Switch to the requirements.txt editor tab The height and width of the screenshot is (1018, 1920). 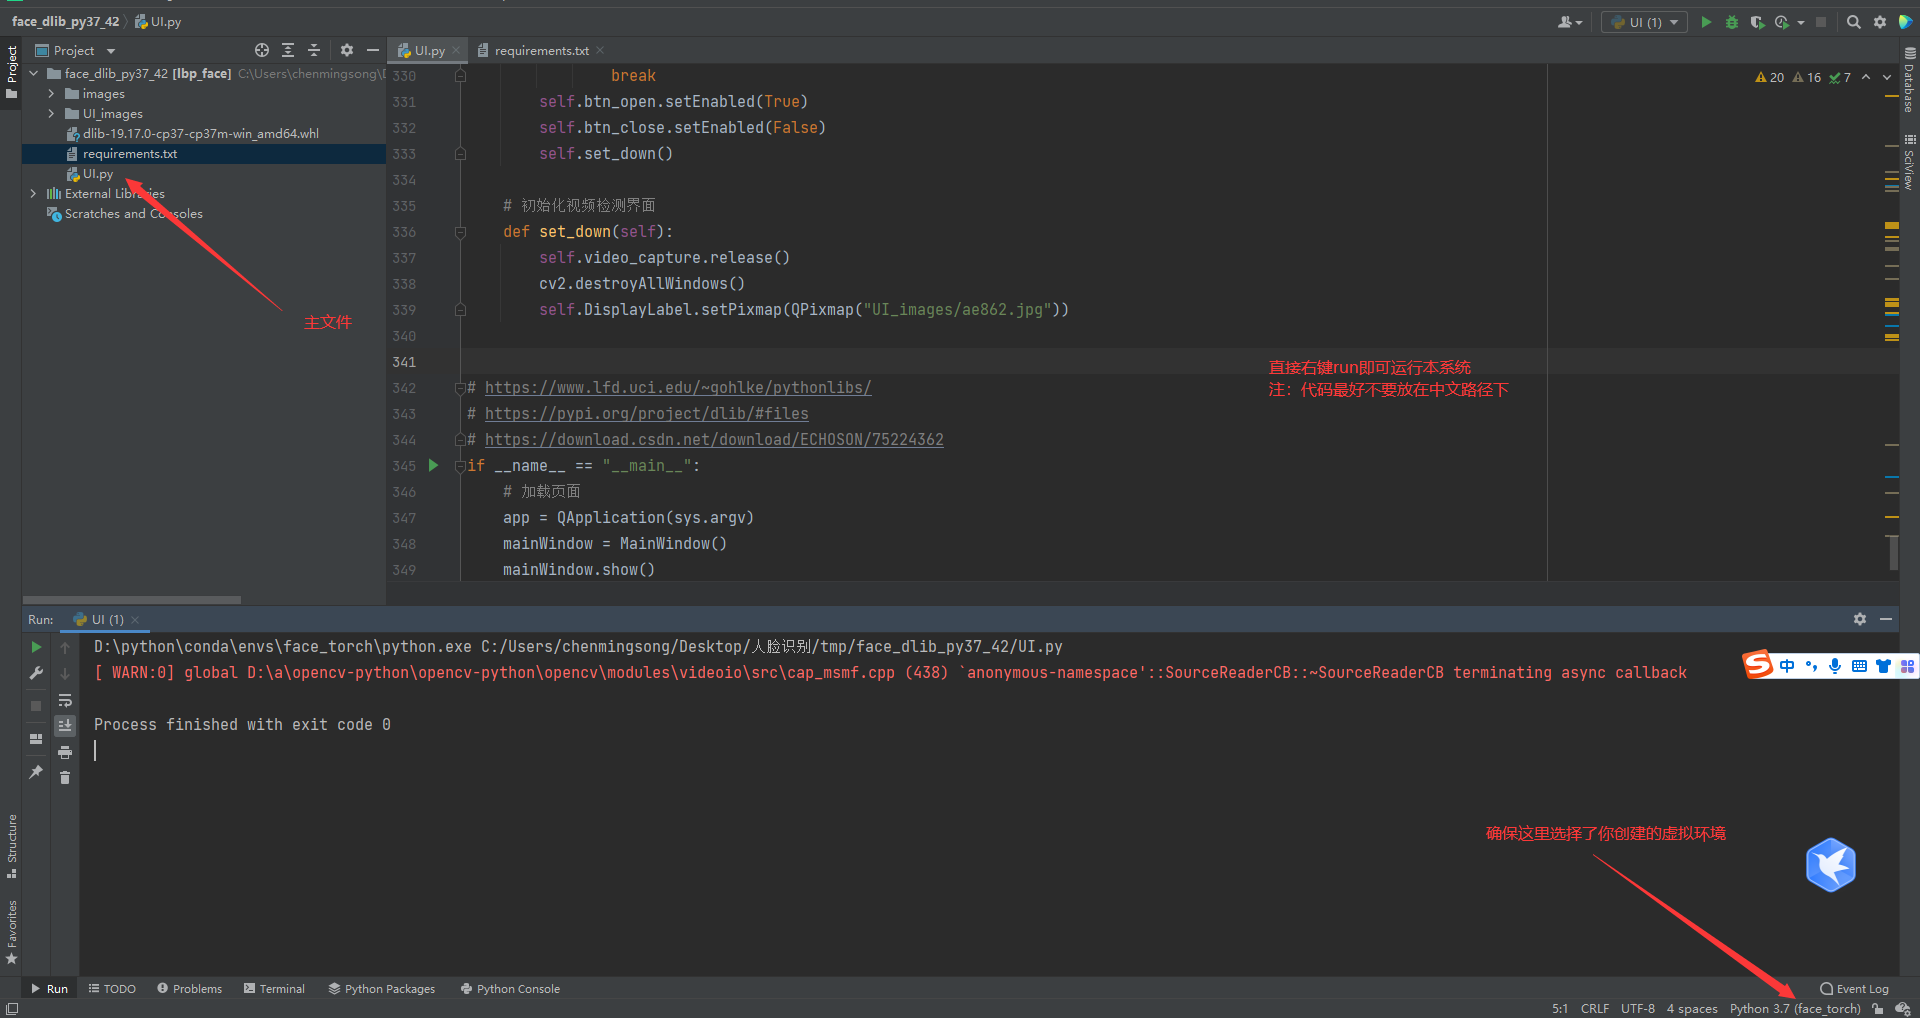[541, 51]
